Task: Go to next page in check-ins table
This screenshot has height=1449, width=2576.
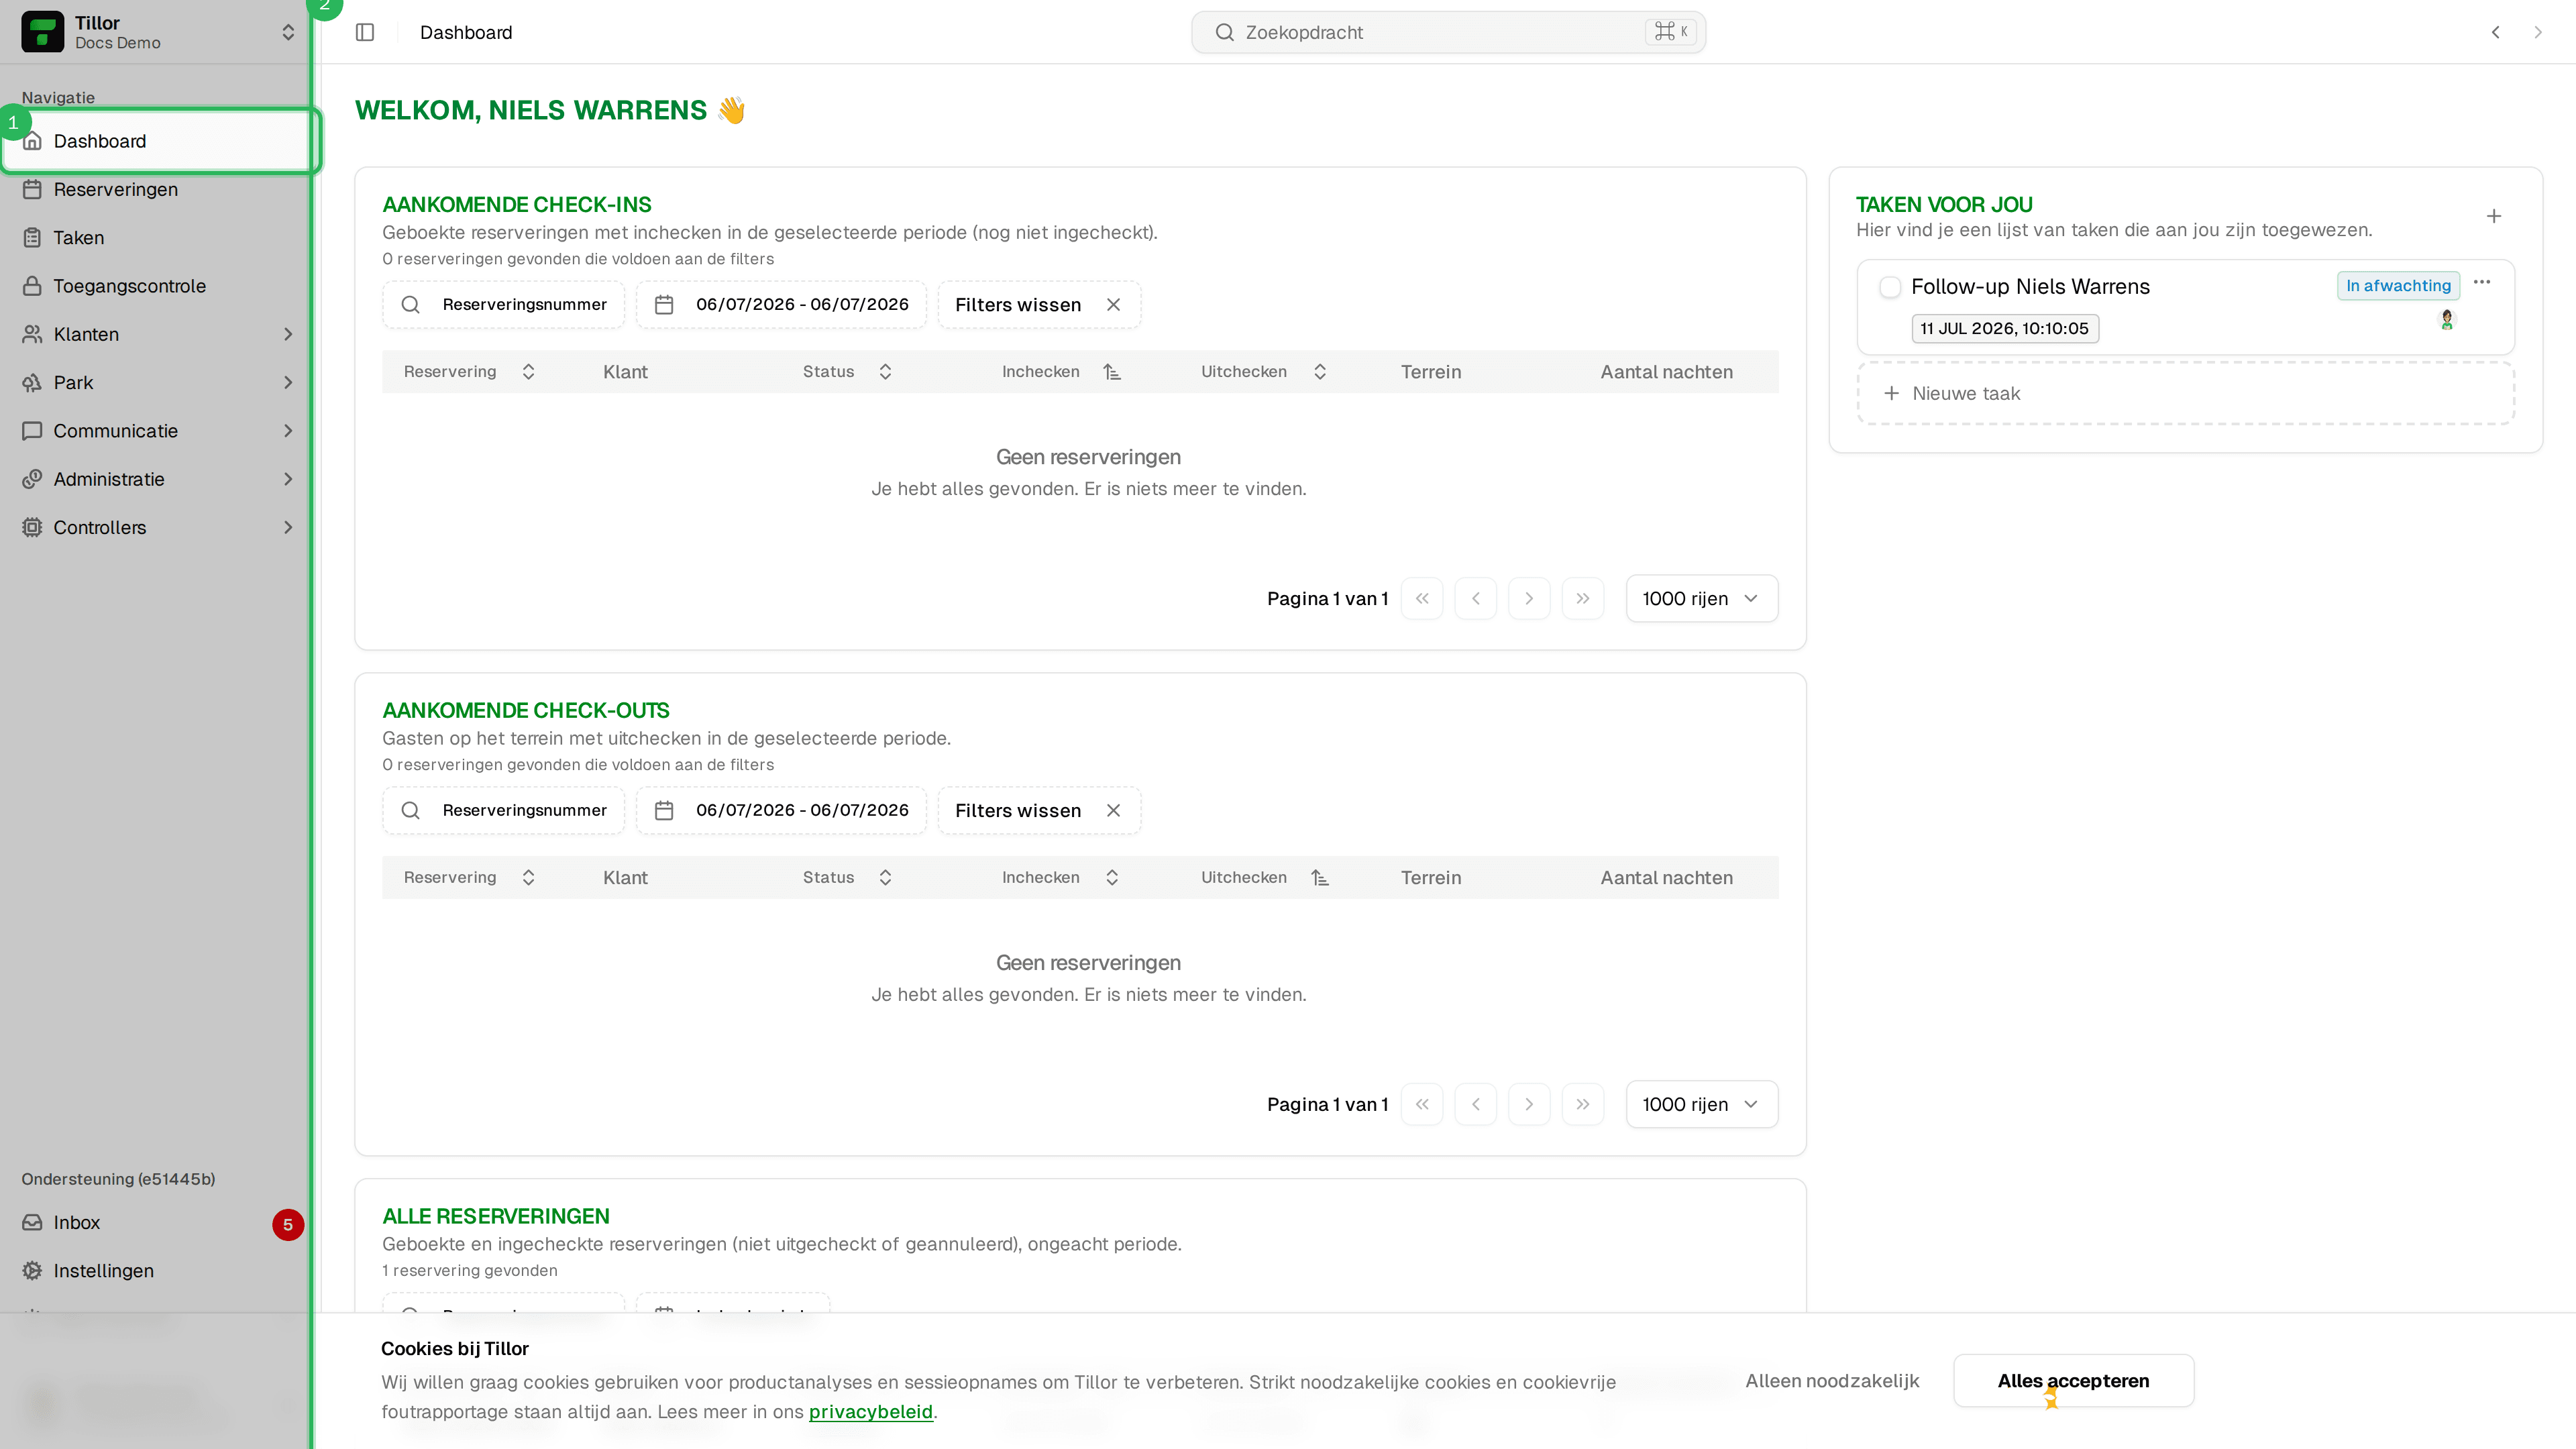Action: point(1529,598)
